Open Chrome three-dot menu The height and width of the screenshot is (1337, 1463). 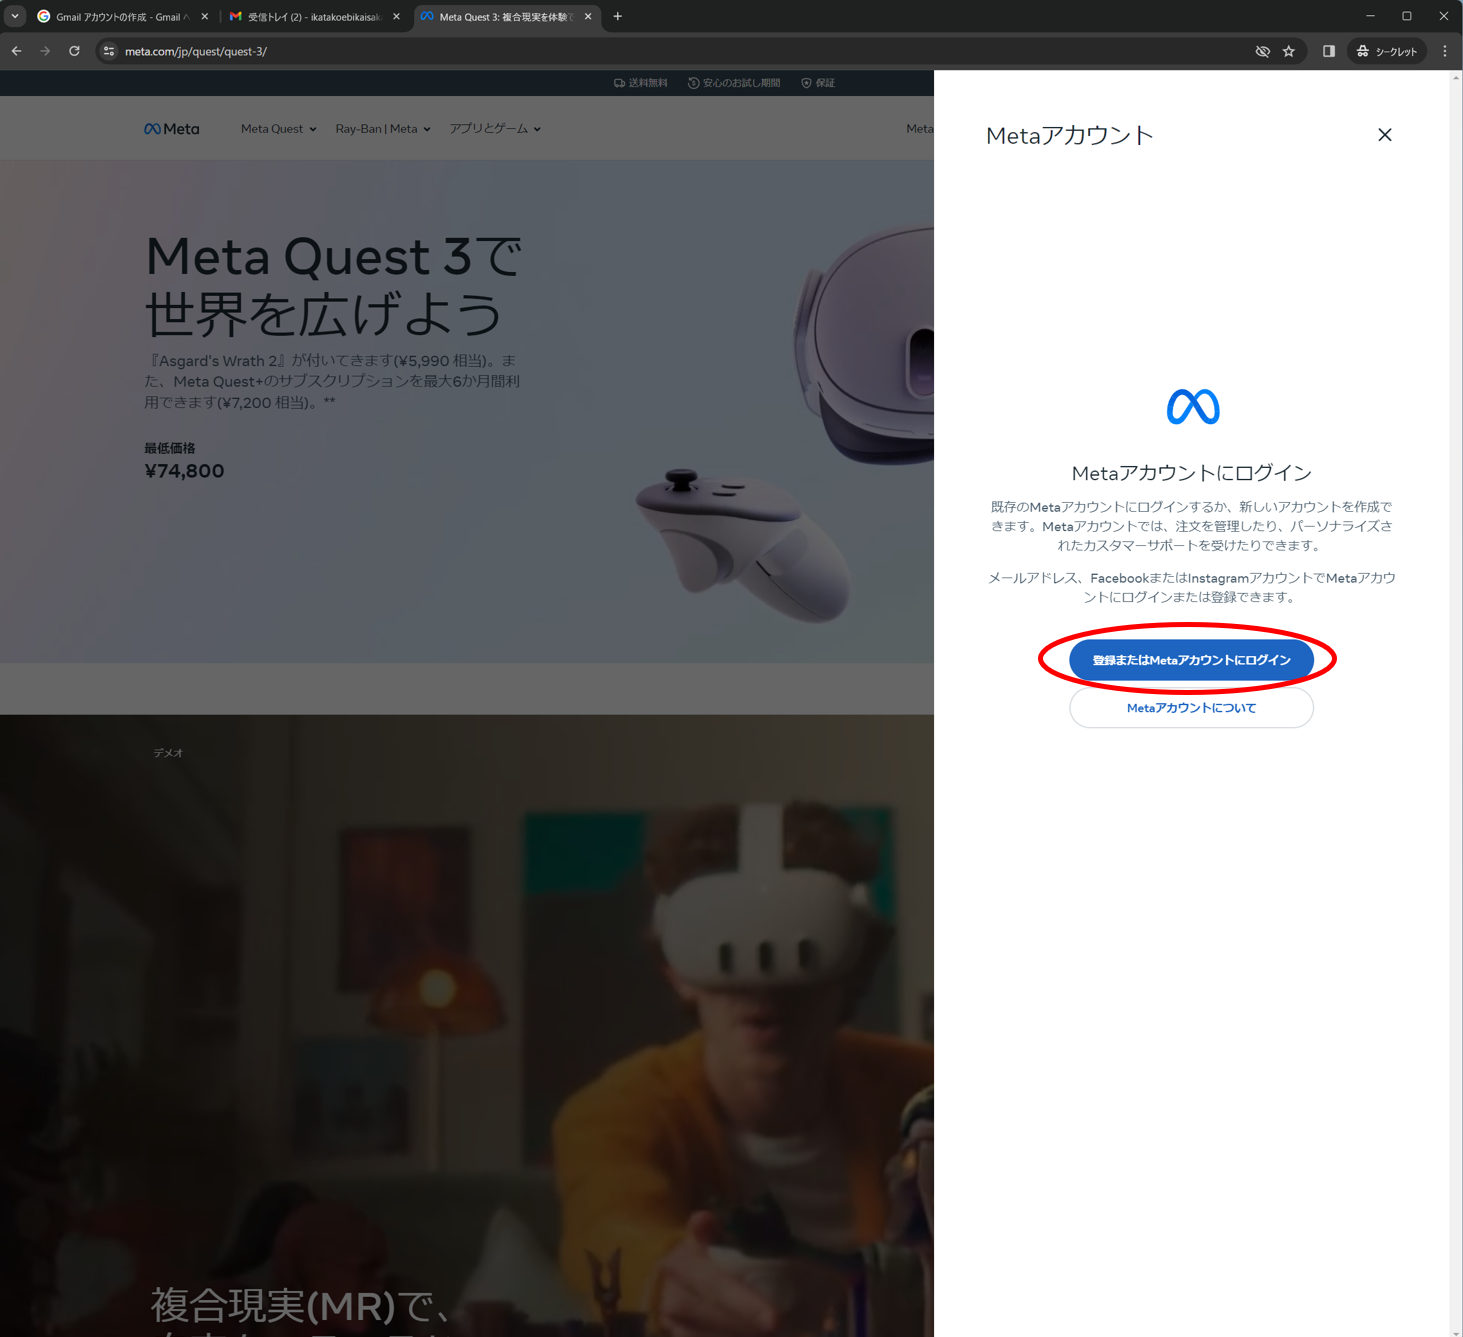pyautogui.click(x=1444, y=51)
